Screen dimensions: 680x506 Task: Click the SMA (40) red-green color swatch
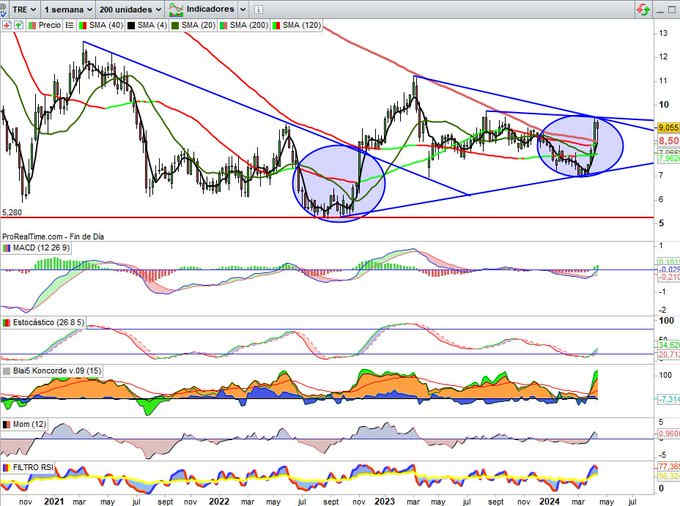82,26
